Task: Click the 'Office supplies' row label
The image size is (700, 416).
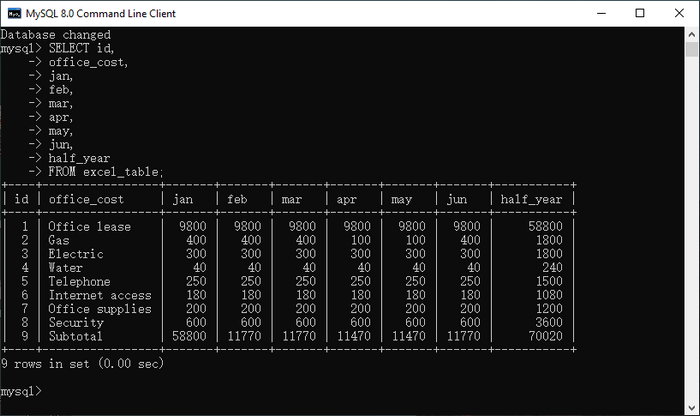Action: (x=100, y=309)
